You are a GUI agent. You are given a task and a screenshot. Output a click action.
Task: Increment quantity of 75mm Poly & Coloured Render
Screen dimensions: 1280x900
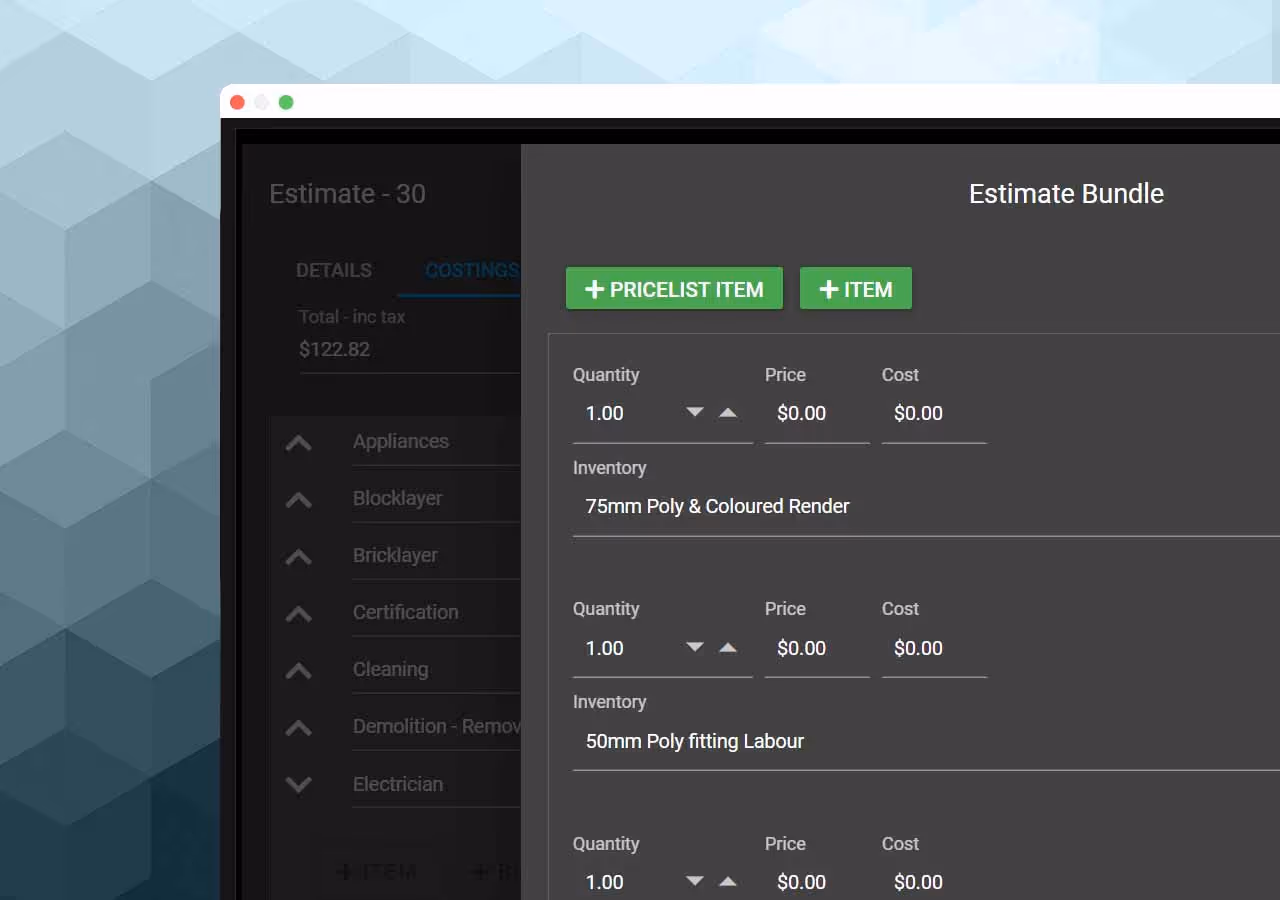[x=729, y=410]
